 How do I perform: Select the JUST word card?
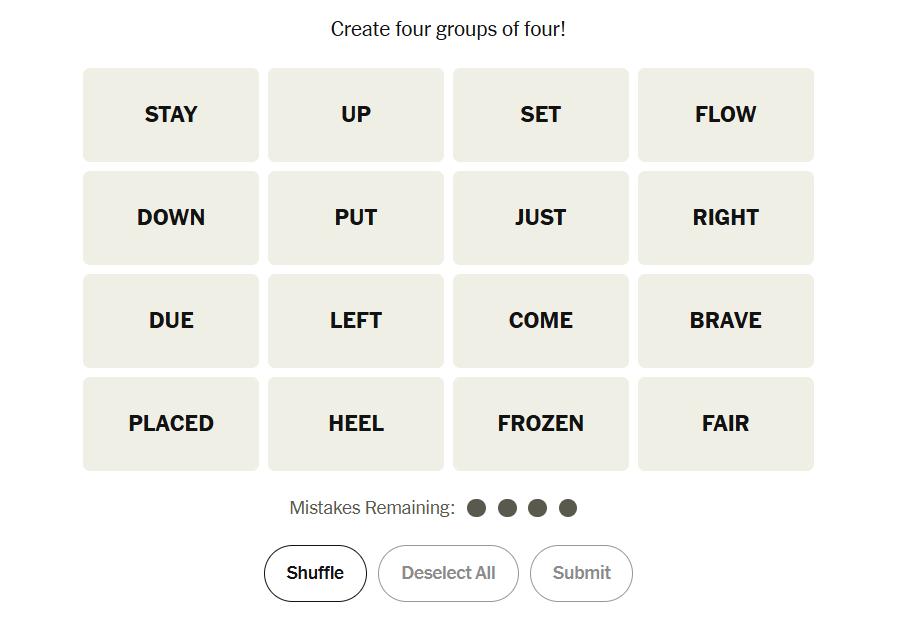coord(541,218)
